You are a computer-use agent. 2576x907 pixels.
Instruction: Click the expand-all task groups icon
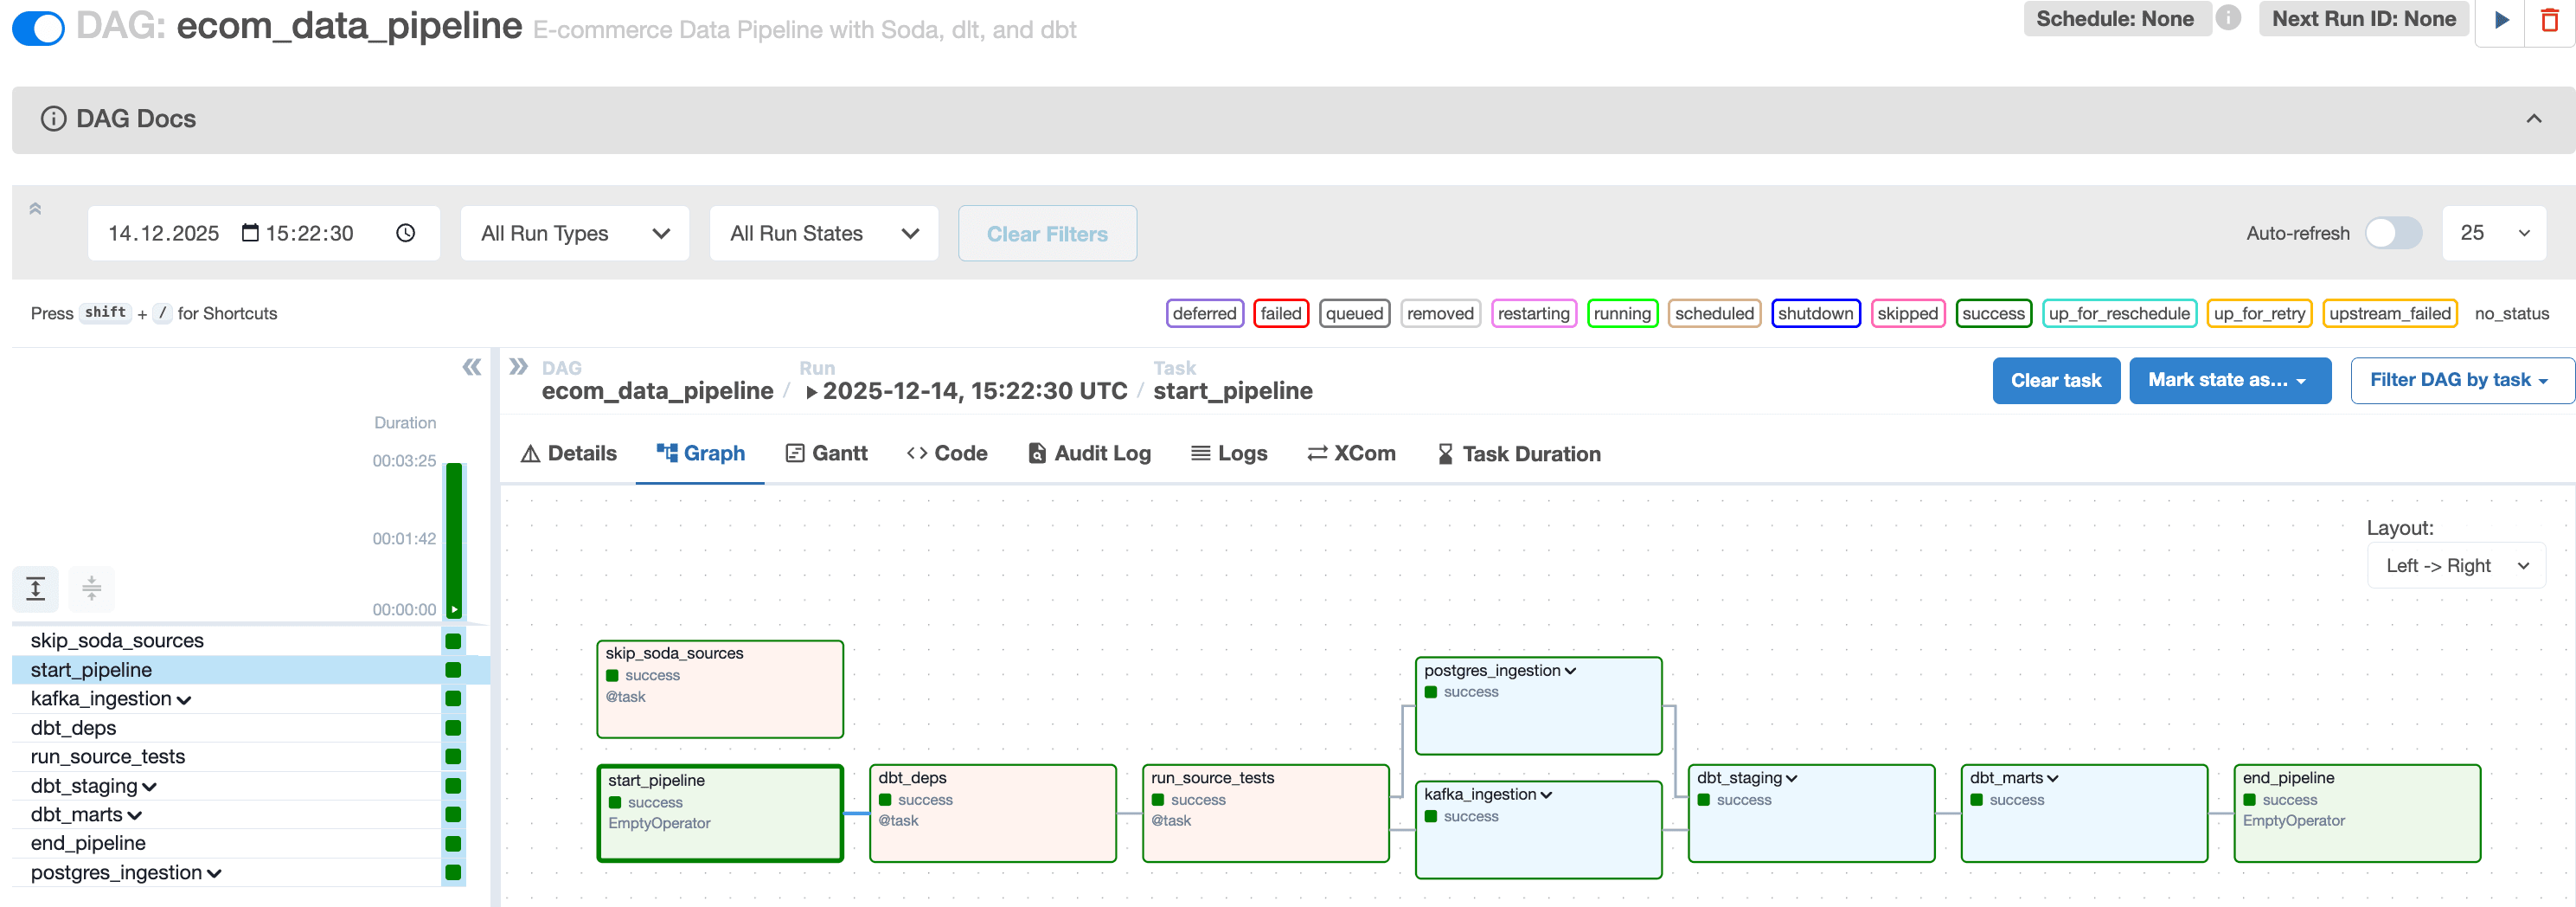[35, 589]
